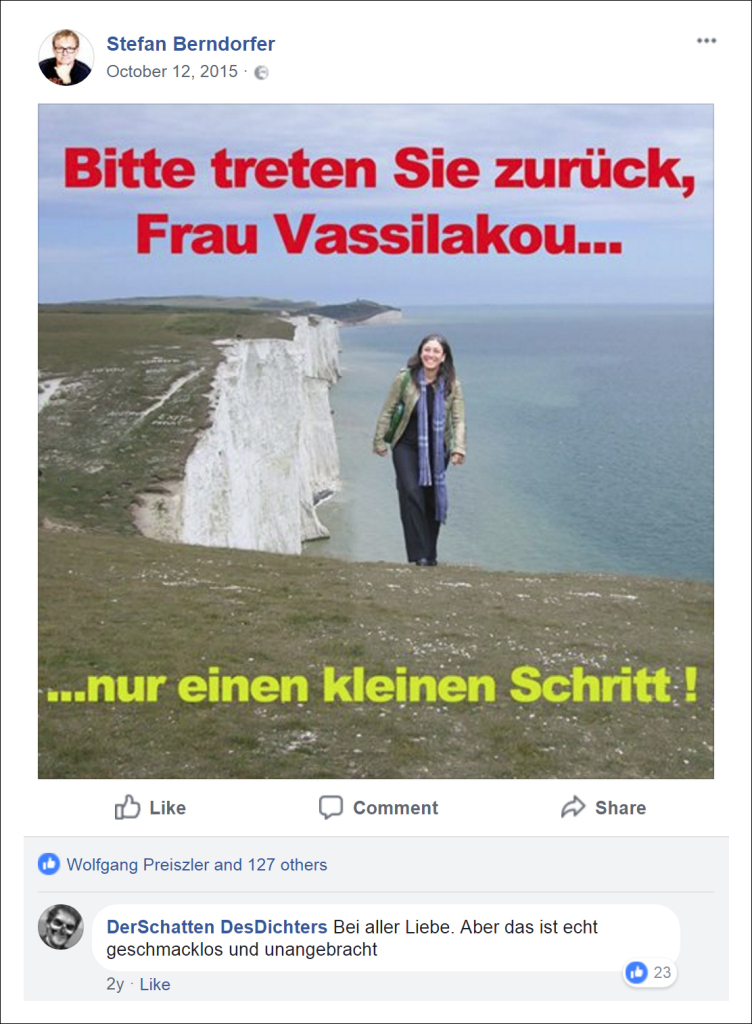Click the Share label under the post
This screenshot has height=1024, width=752.
[620, 808]
